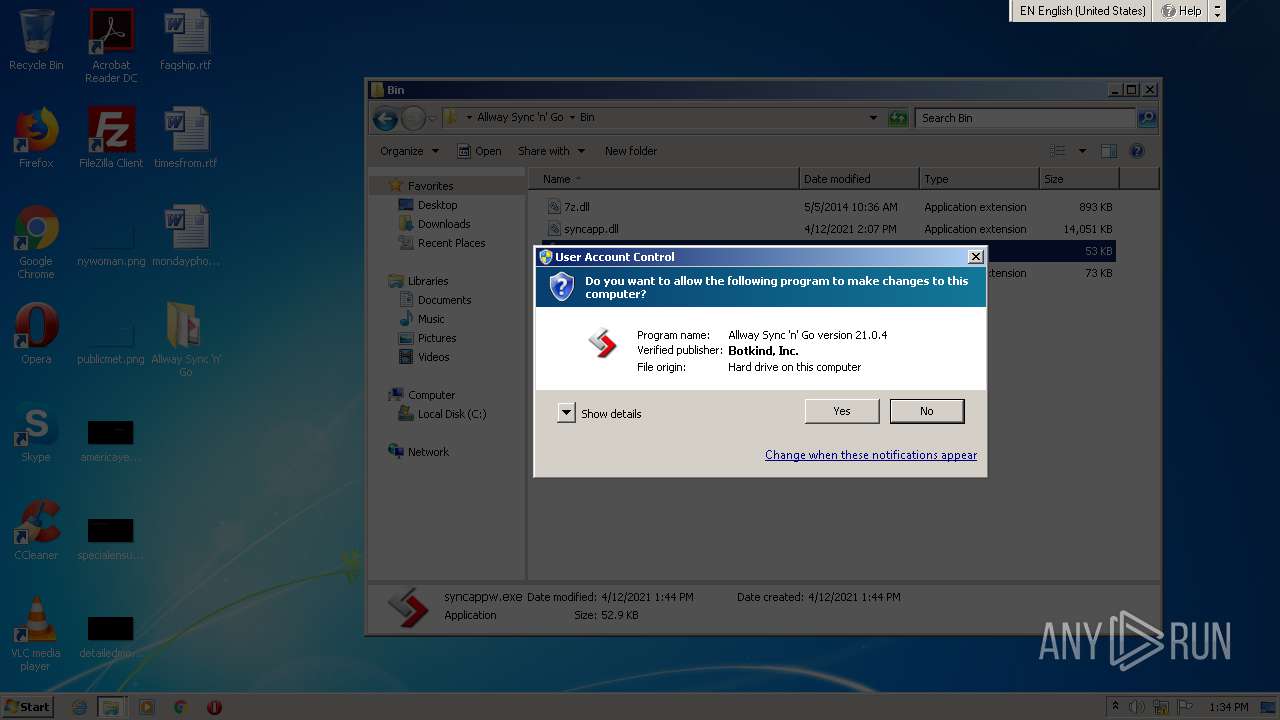Select nywoman.png desktop file

[x=111, y=244]
